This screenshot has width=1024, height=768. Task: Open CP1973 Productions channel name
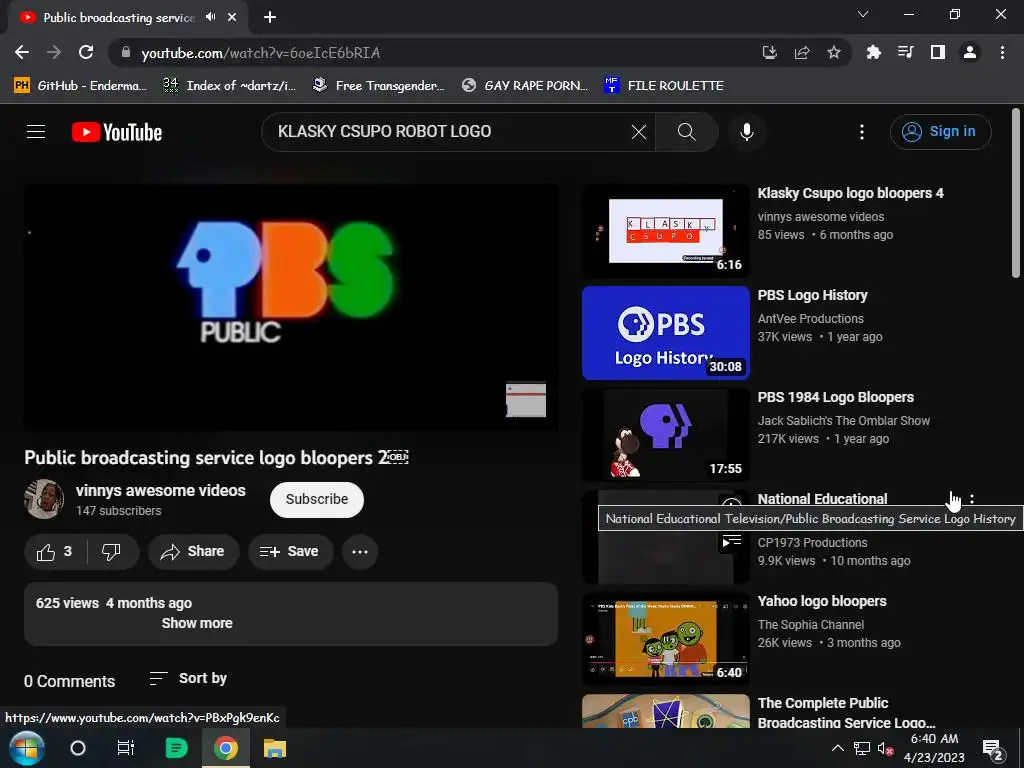pos(812,543)
